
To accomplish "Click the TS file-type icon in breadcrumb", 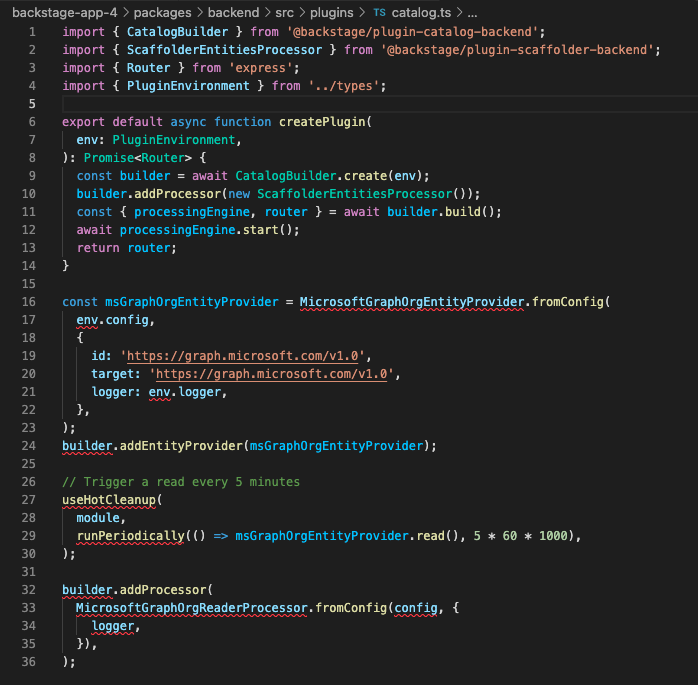I will click(x=379, y=12).
